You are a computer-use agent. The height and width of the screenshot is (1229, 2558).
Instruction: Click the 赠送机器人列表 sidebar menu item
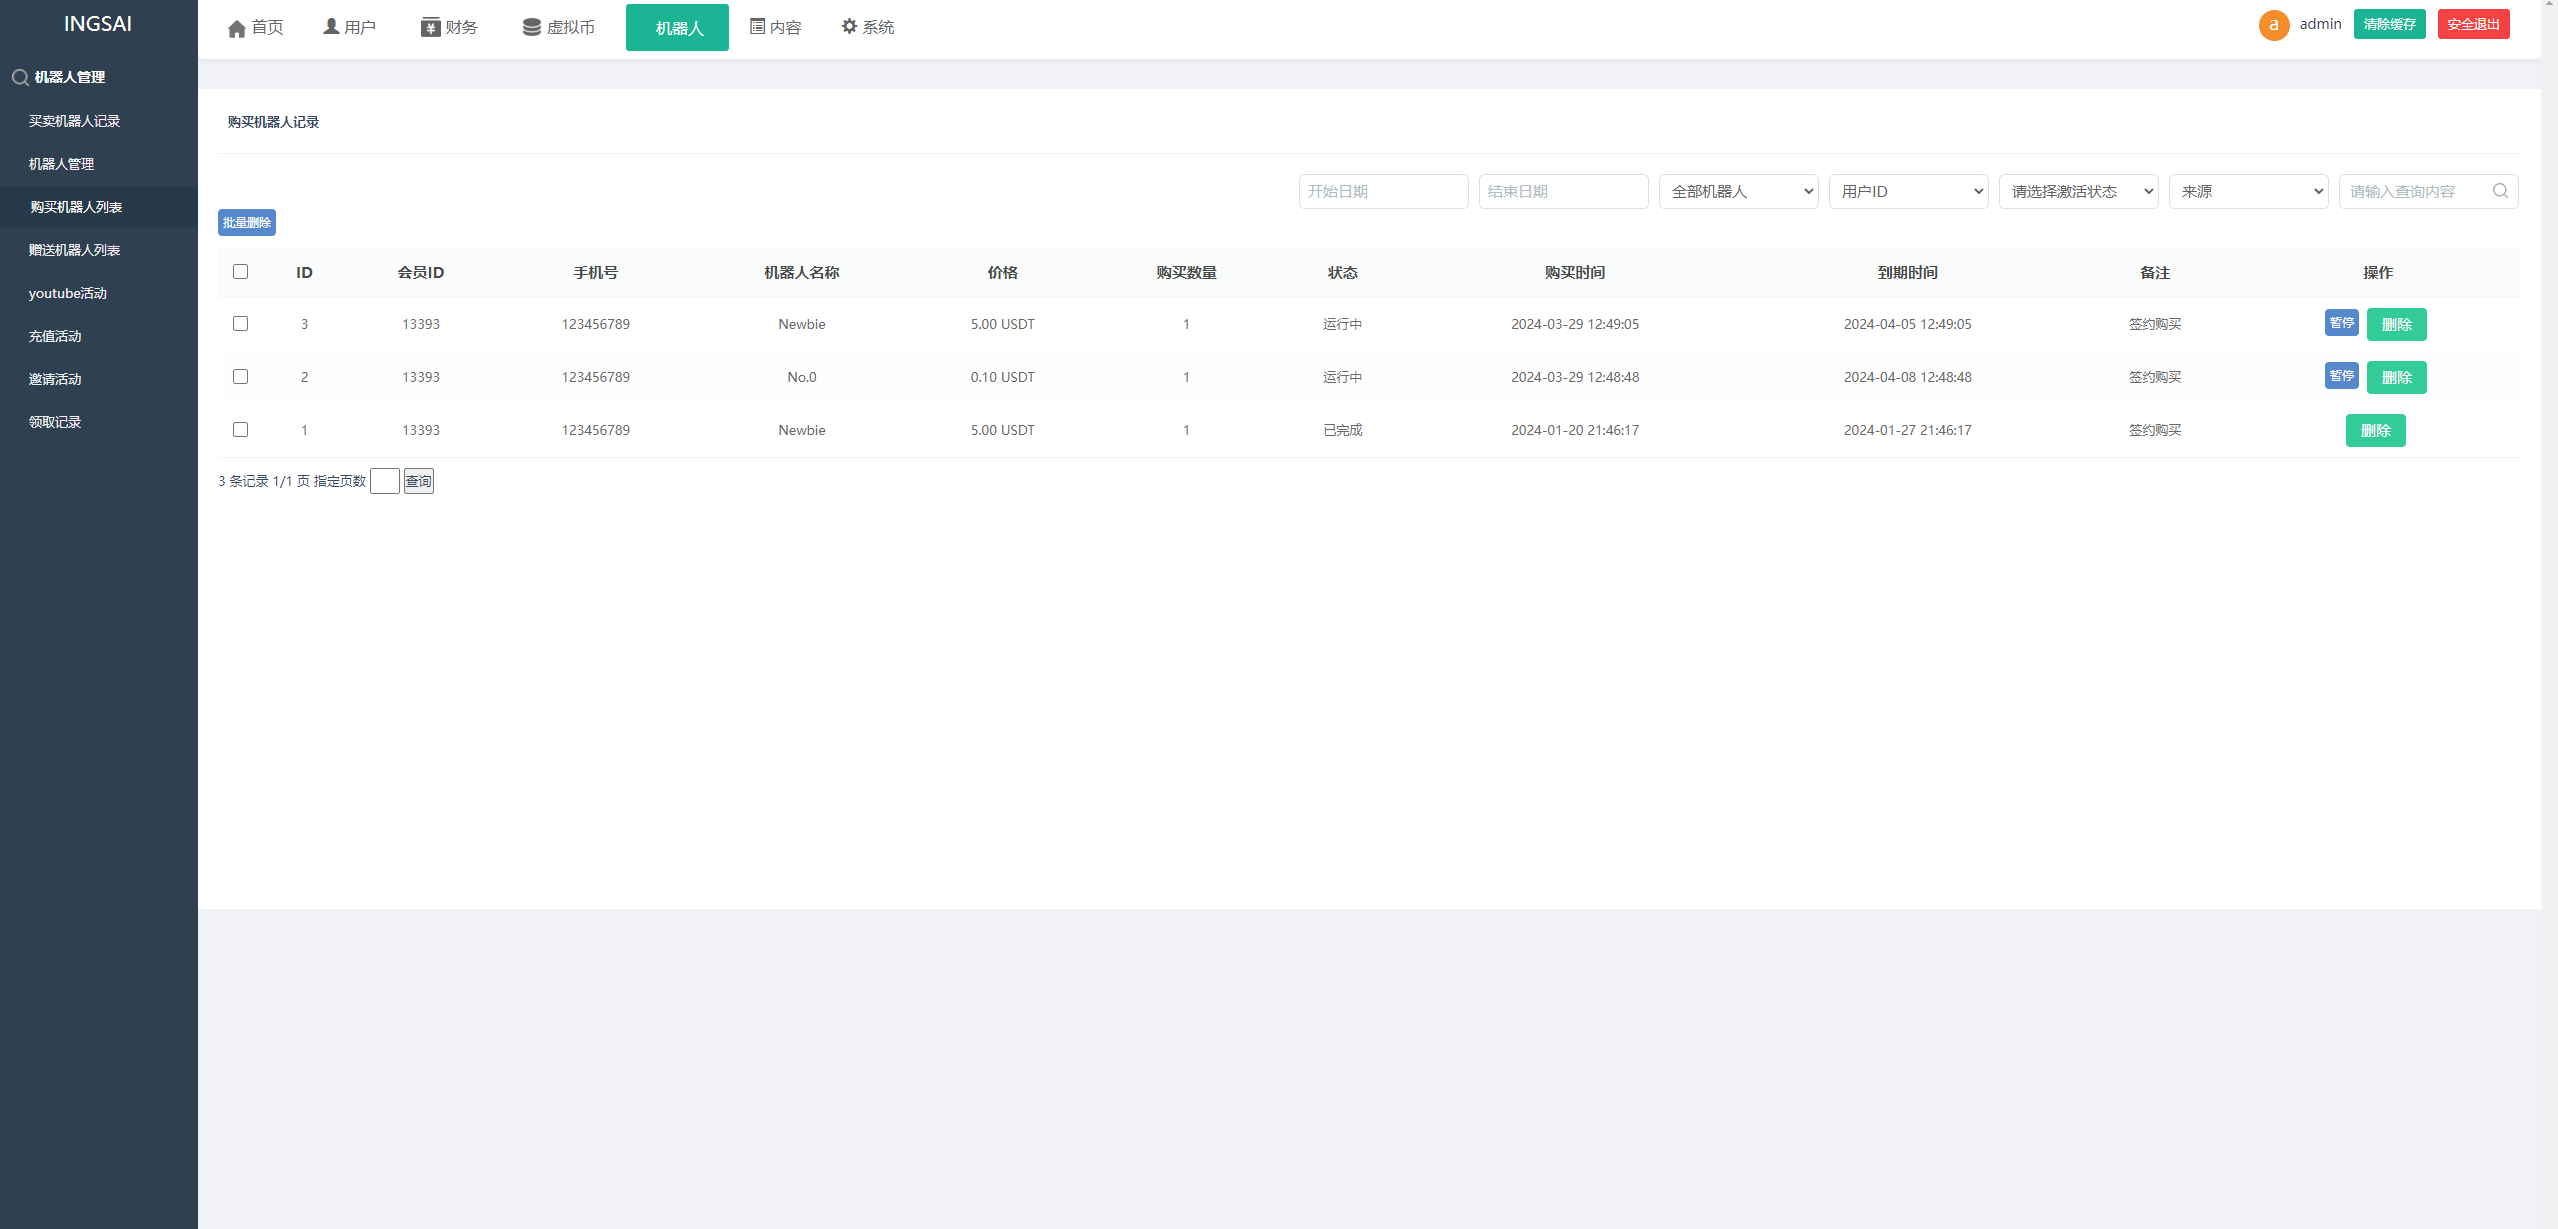point(77,250)
